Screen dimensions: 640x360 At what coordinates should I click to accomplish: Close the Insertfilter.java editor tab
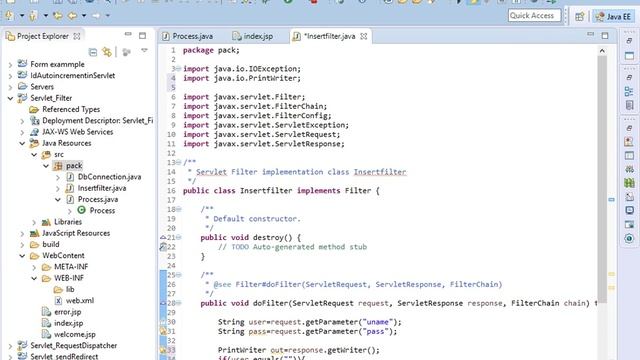364,36
